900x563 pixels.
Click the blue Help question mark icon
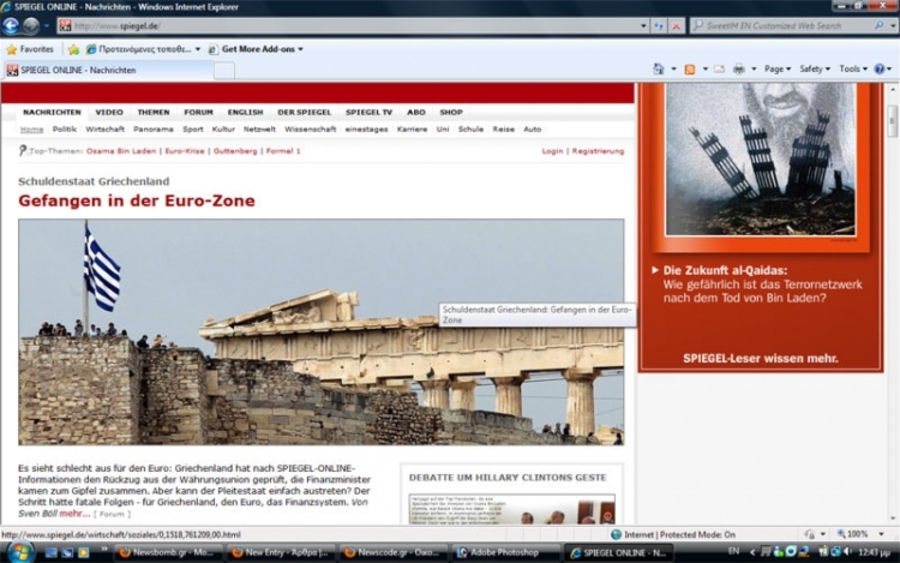pyautogui.click(x=879, y=69)
